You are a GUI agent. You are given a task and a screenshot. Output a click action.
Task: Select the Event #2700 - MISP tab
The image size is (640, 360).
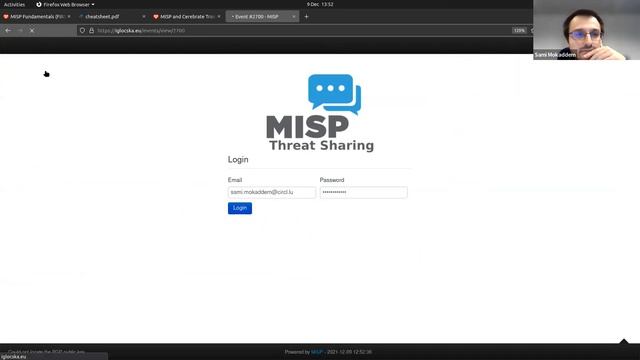click(x=262, y=17)
